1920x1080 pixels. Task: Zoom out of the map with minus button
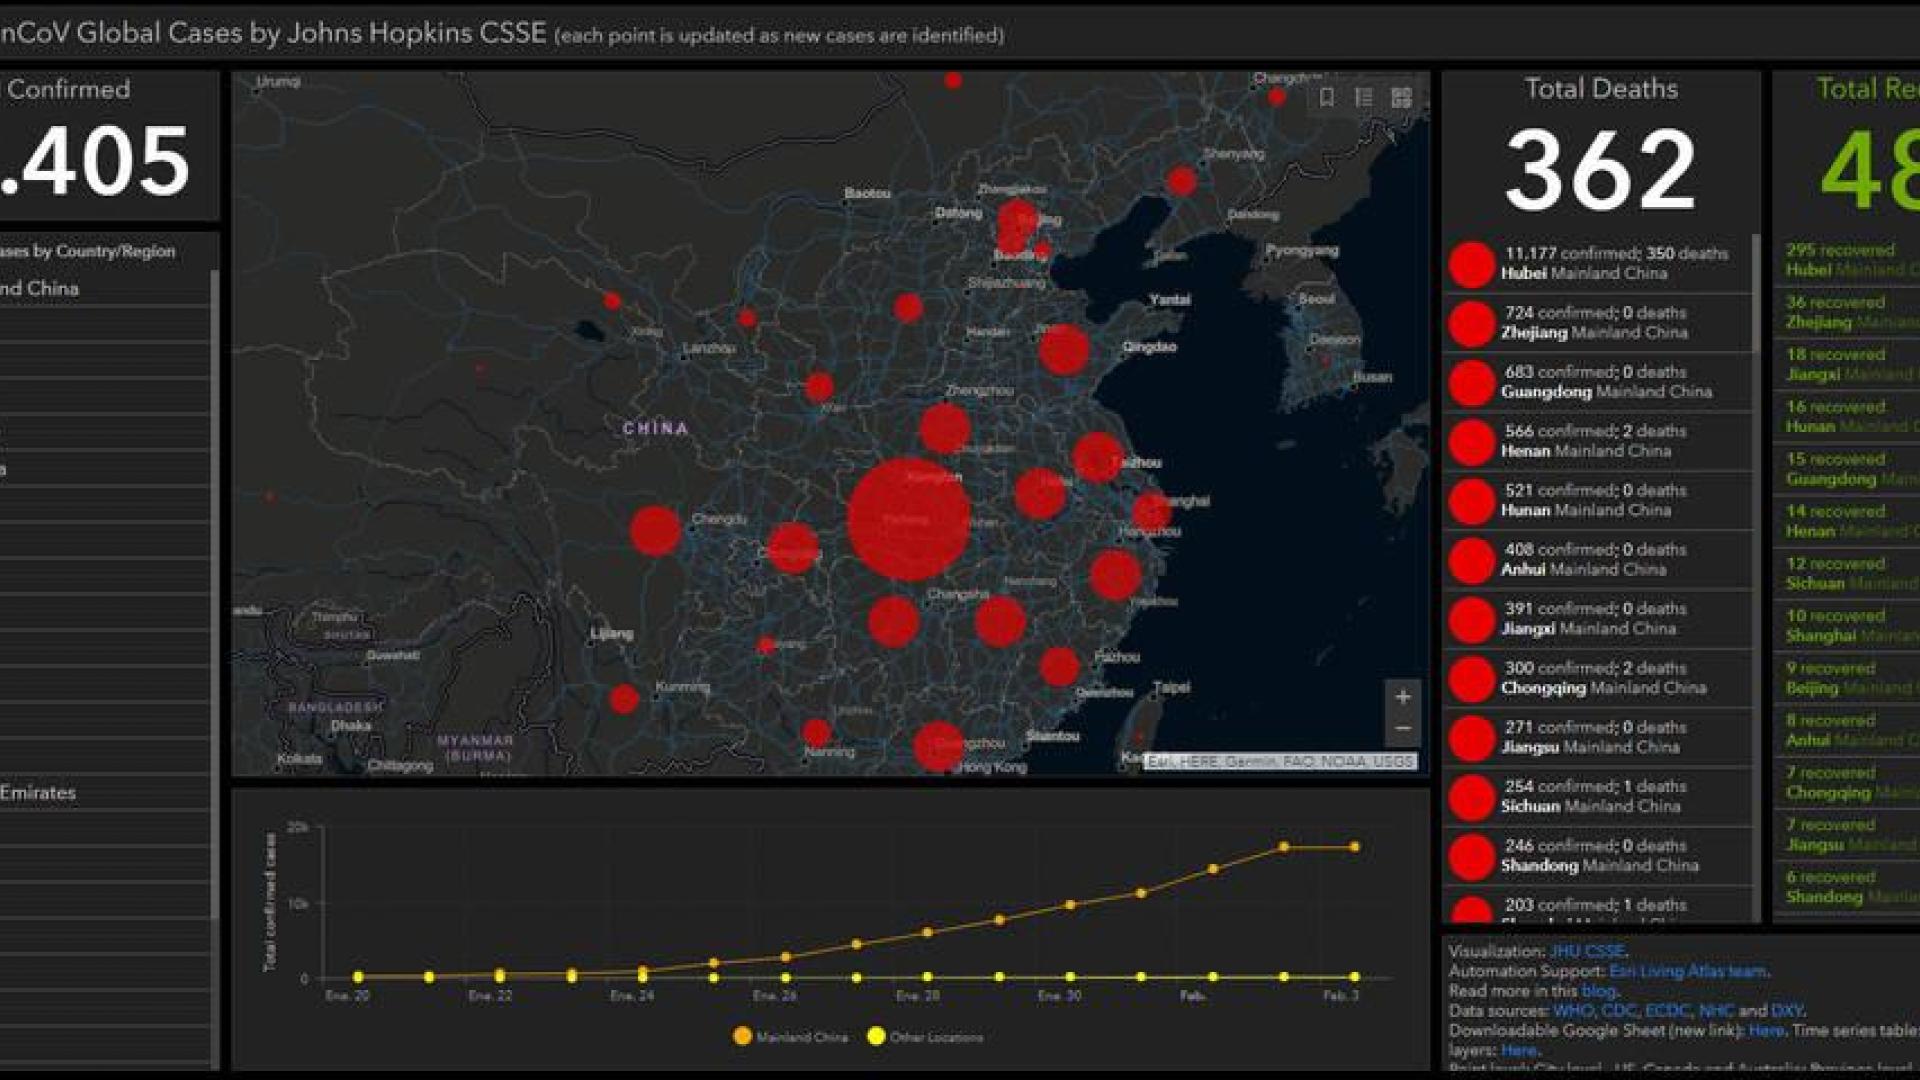click(x=1403, y=728)
